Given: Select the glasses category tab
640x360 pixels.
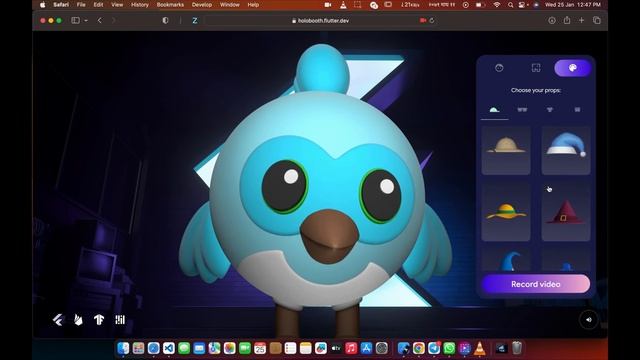Looking at the screenshot, I should tap(522, 110).
